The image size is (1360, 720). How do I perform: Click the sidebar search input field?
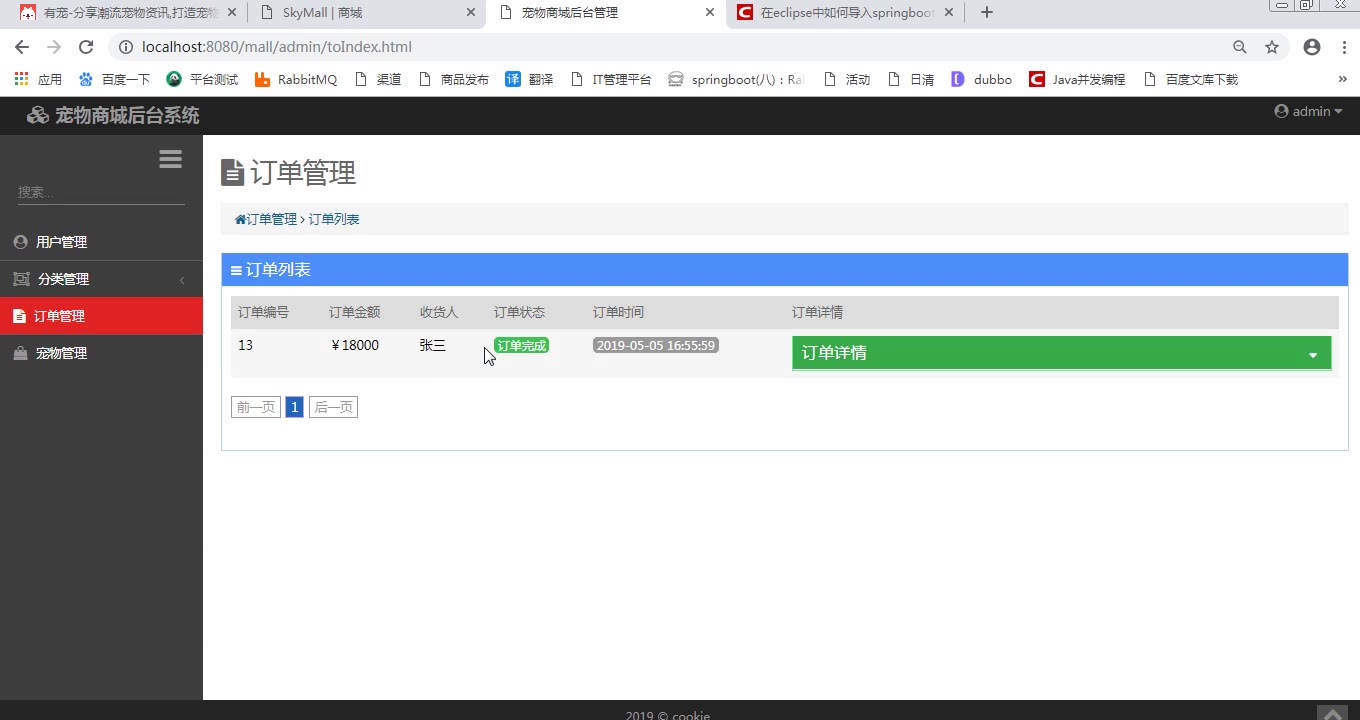coord(101,192)
